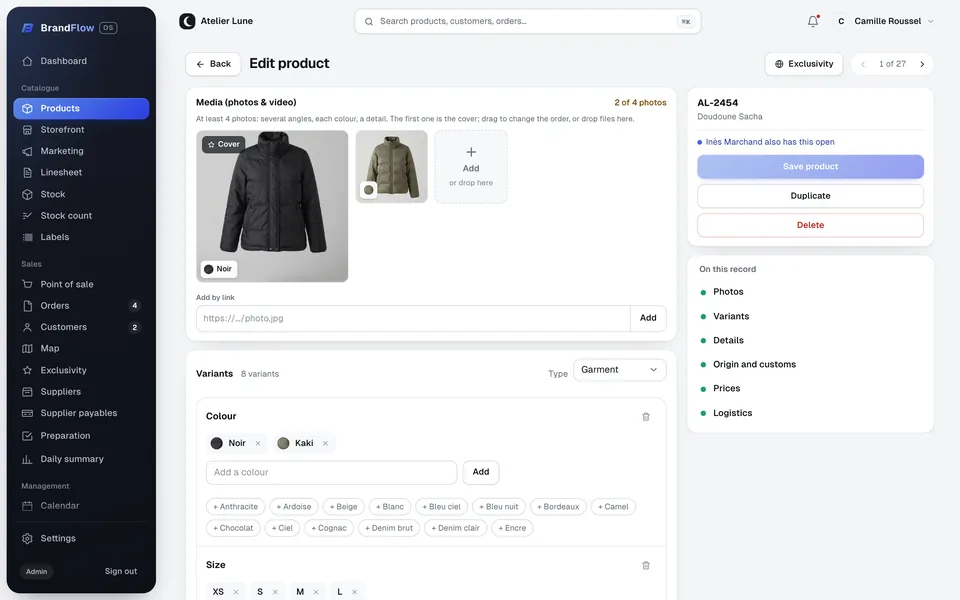Click the Orders document icon
The width and height of the screenshot is (960, 600).
pyautogui.click(x=27, y=306)
